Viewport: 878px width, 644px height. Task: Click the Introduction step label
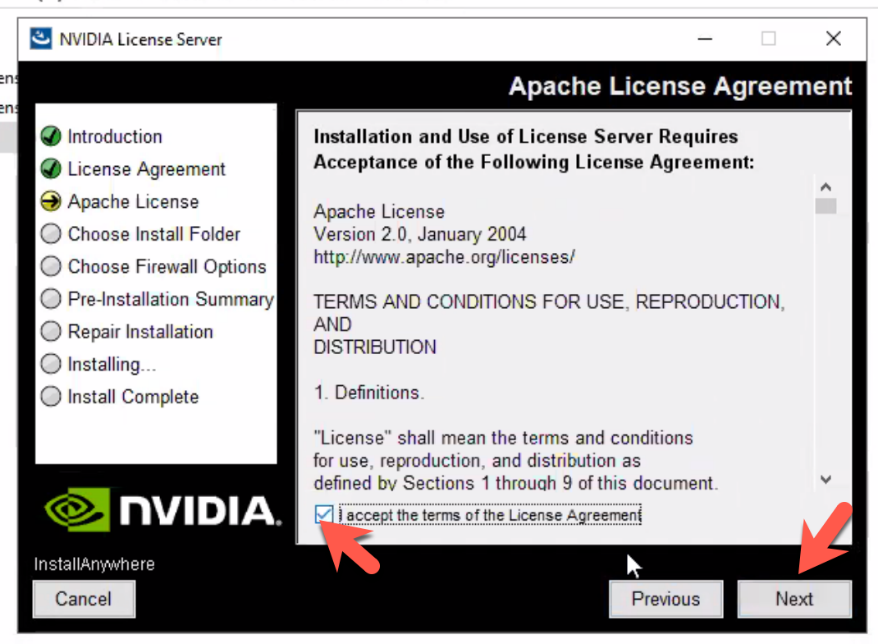click(x=115, y=137)
